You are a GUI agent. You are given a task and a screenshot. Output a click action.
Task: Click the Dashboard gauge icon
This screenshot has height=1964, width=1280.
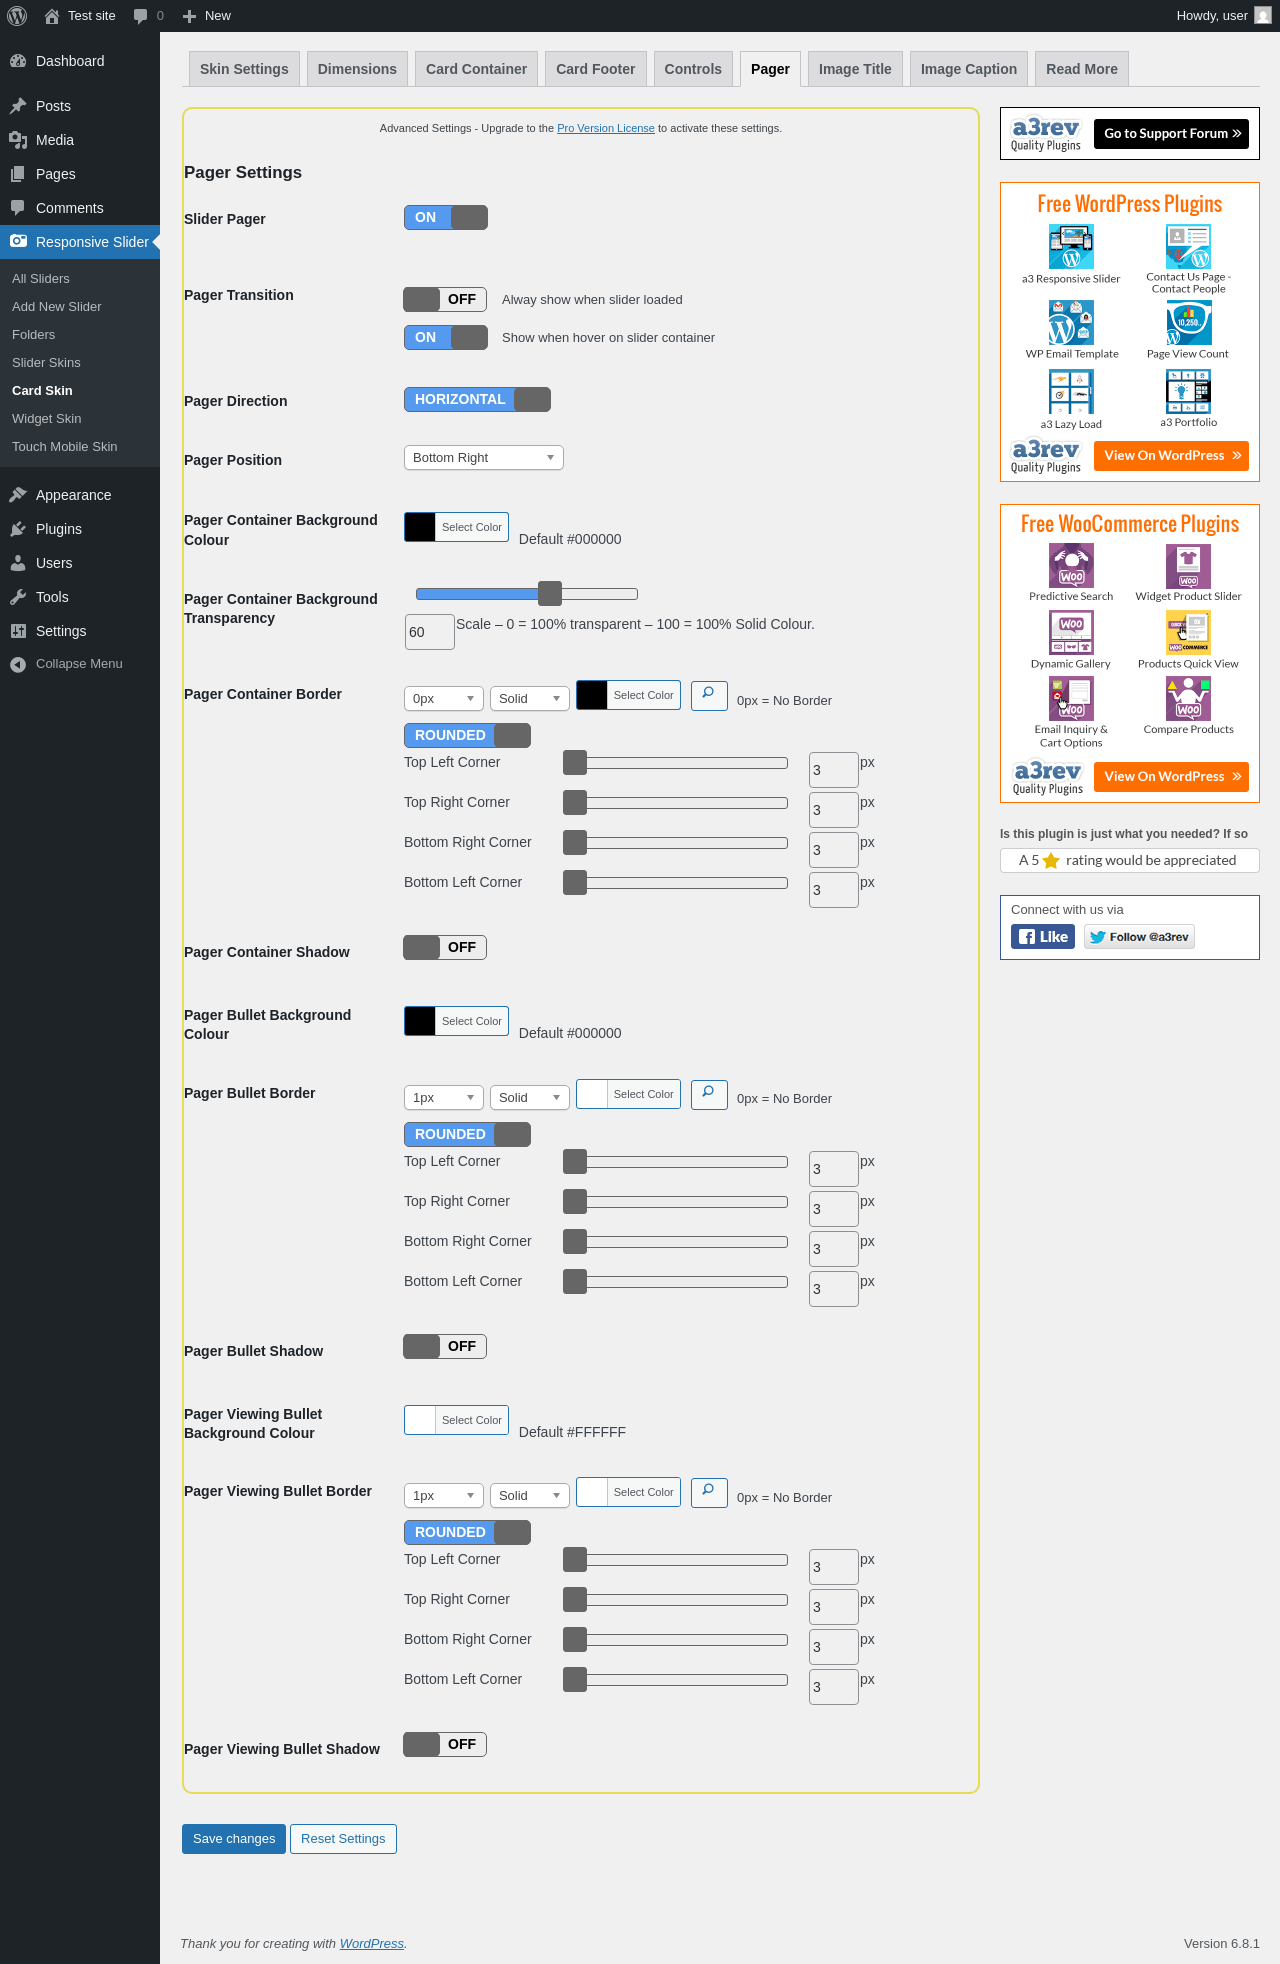(18, 61)
